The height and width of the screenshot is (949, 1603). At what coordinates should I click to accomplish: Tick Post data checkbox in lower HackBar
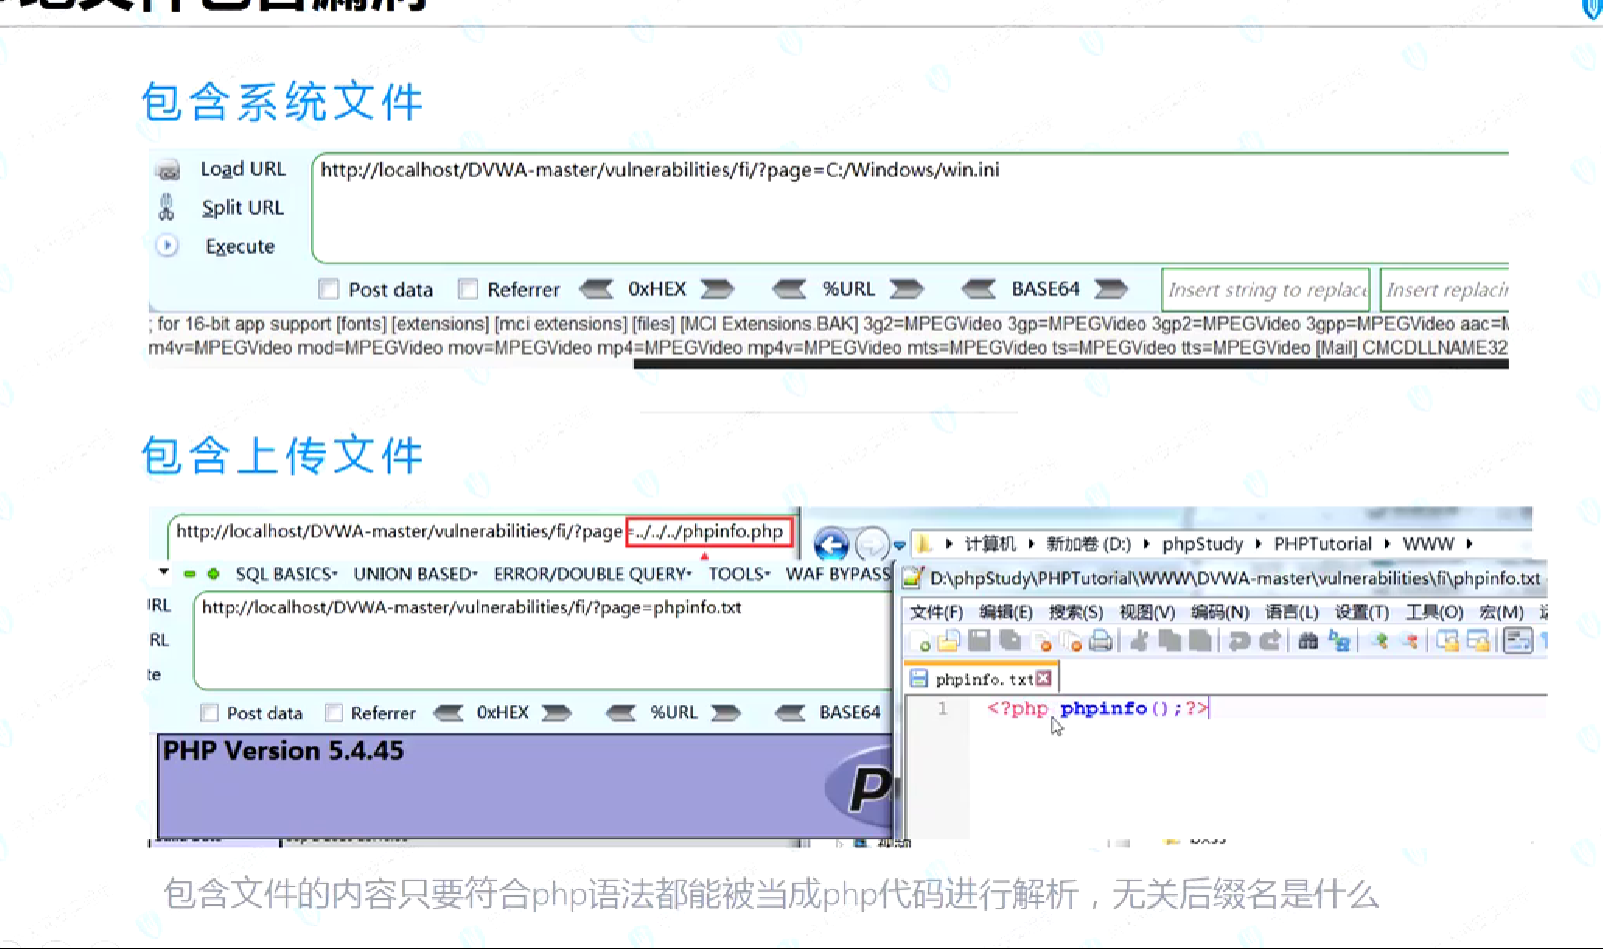[209, 713]
